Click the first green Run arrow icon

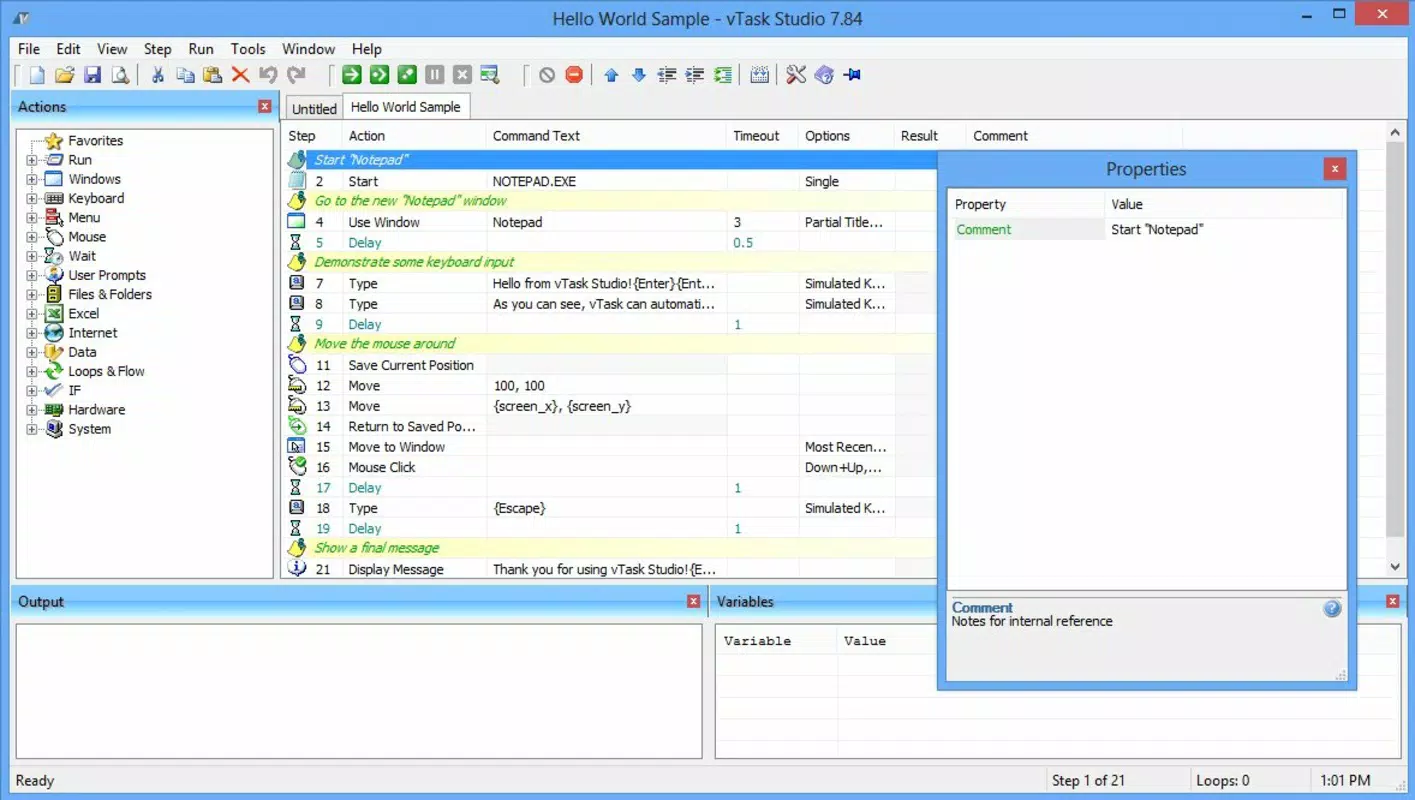coord(351,75)
